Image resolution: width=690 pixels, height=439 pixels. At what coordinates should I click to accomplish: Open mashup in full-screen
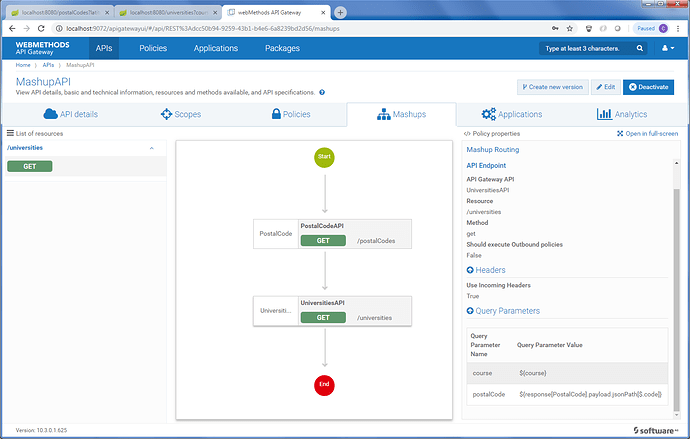point(647,134)
